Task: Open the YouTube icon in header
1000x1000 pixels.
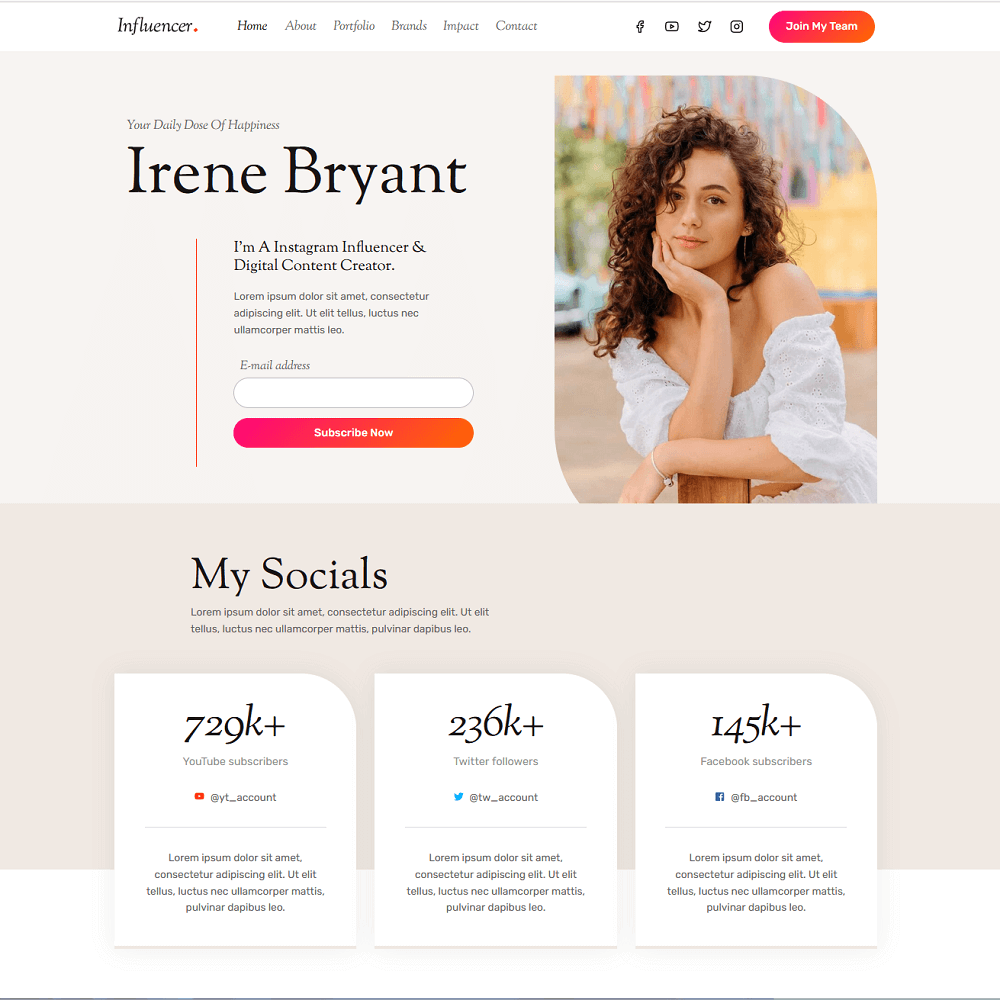Action: [x=672, y=27]
